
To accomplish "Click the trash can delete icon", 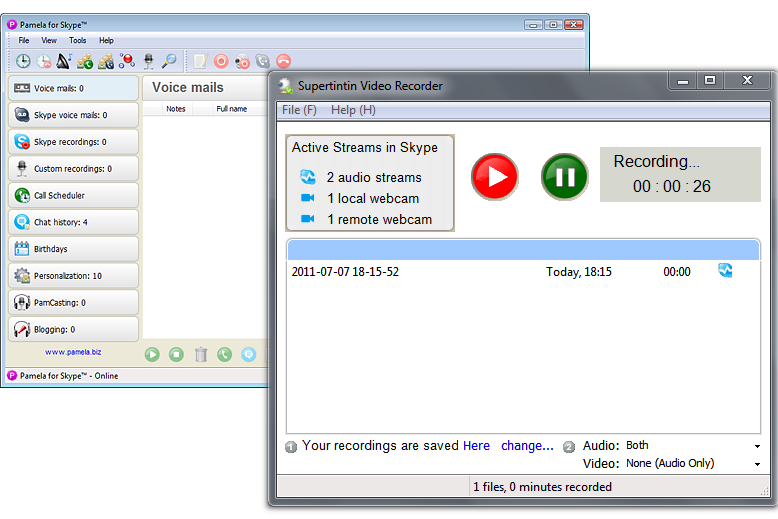I will click(200, 354).
